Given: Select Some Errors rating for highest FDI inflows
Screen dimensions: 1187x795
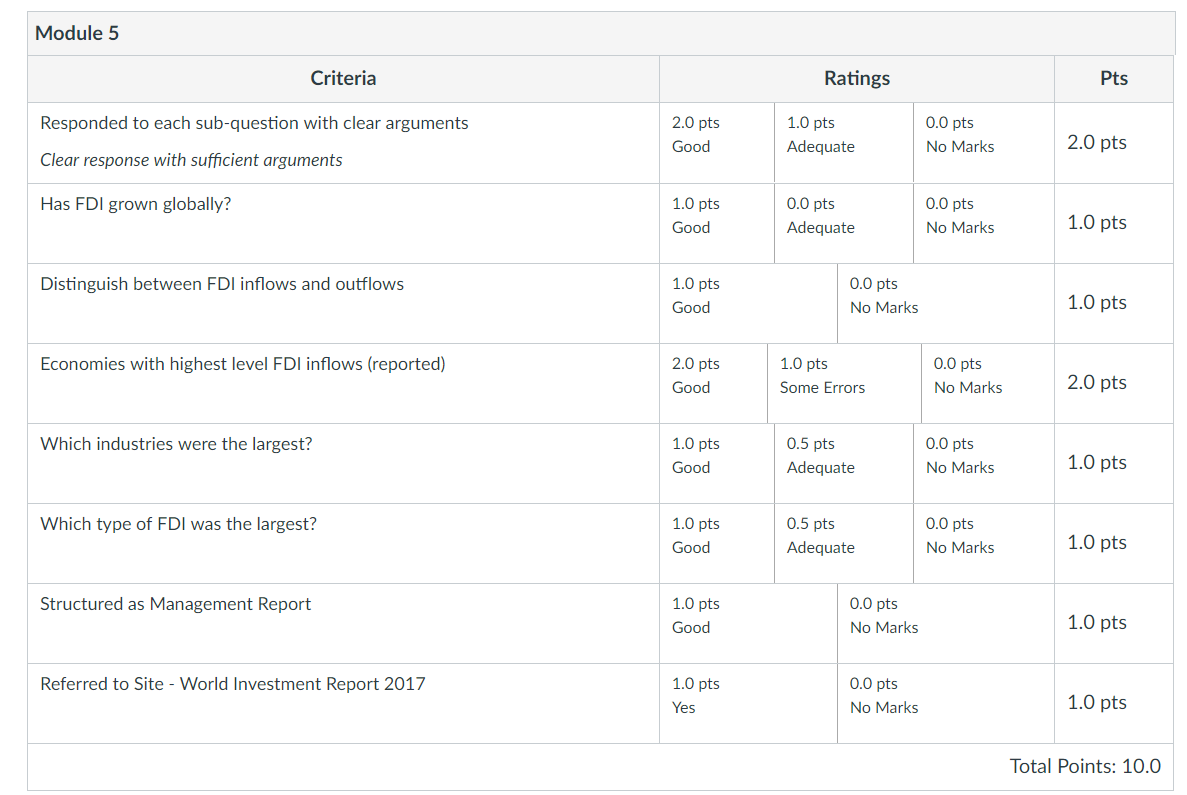Looking at the screenshot, I should (843, 383).
